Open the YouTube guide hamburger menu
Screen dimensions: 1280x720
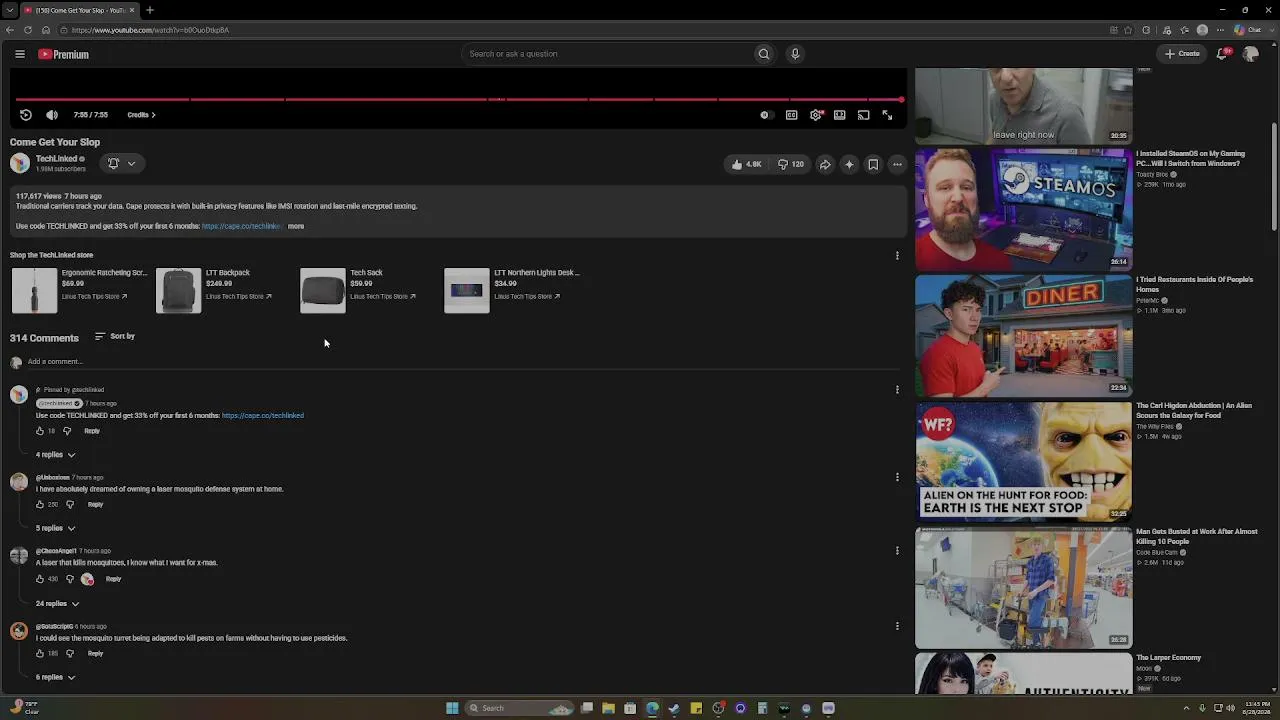[19, 54]
